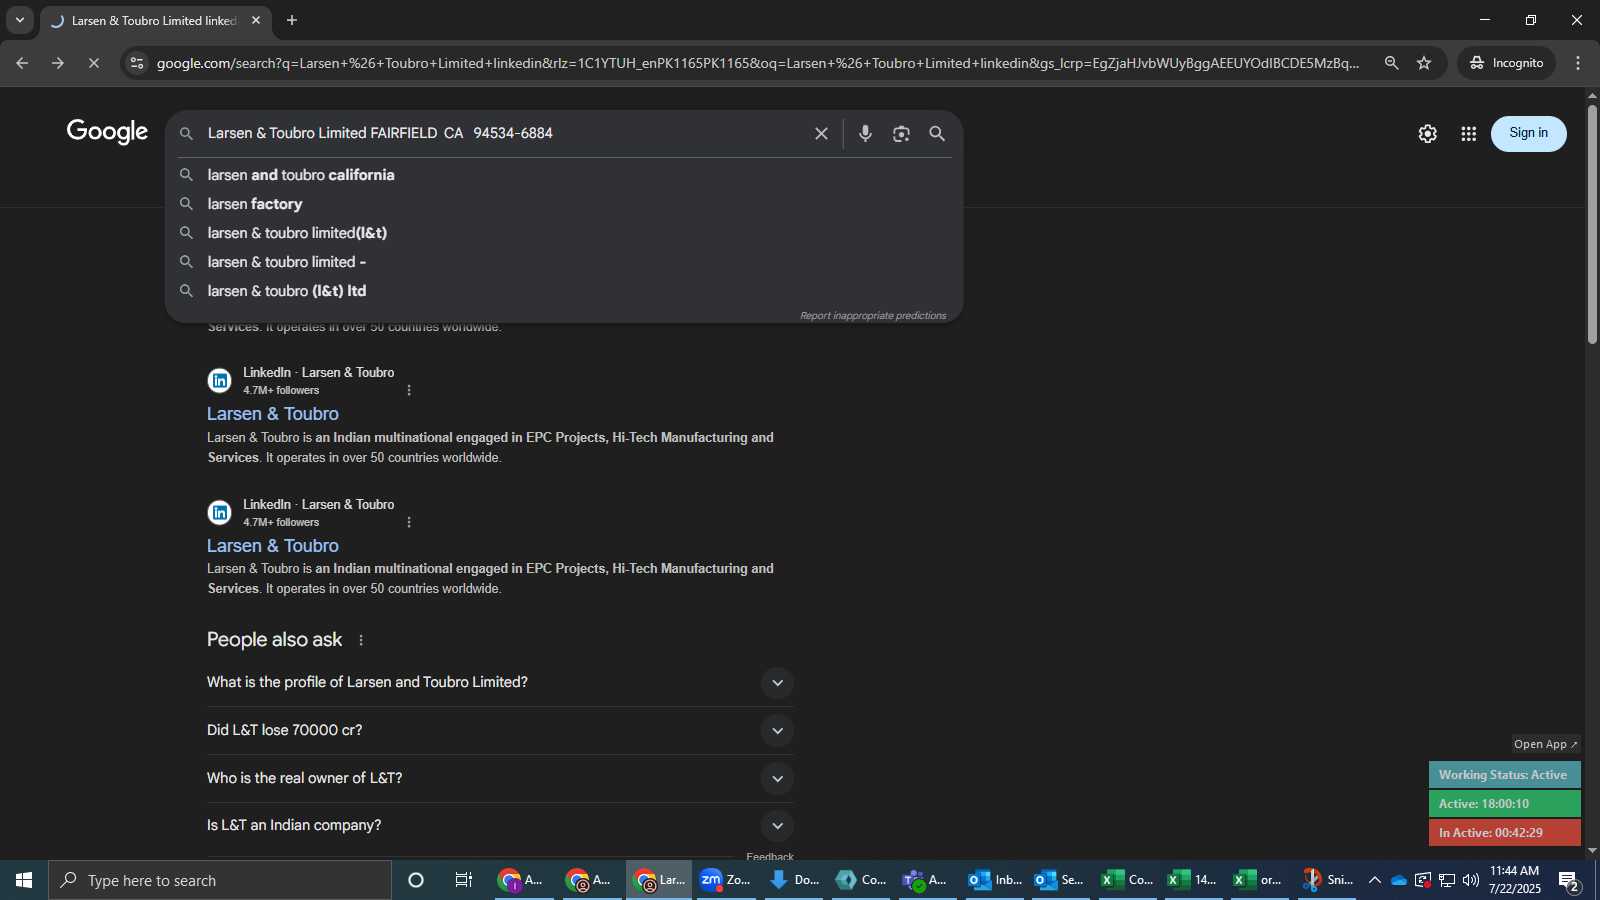Open Windows Start menu
The width and height of the screenshot is (1600, 900).
(x=24, y=880)
